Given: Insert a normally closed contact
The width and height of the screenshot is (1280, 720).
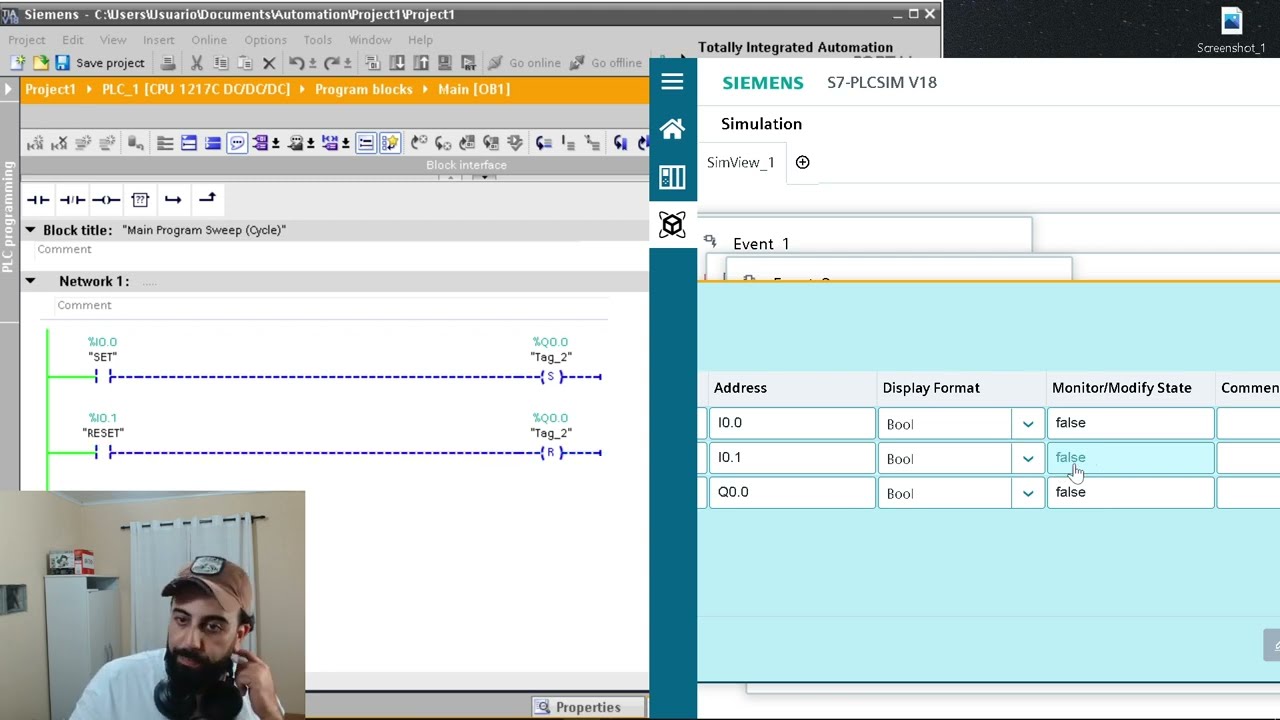Looking at the screenshot, I should click(x=72, y=200).
